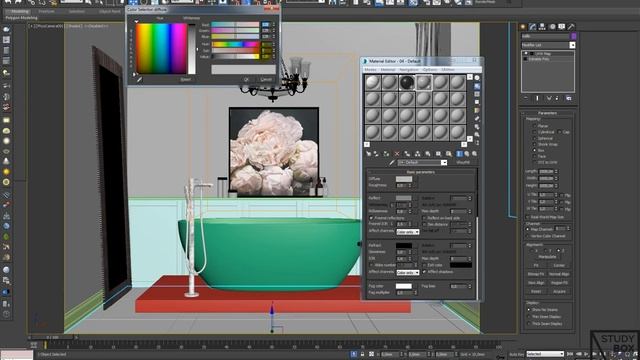The width and height of the screenshot is (640, 360).
Task: Click the object color swatch beside name field
Action: [573, 36]
